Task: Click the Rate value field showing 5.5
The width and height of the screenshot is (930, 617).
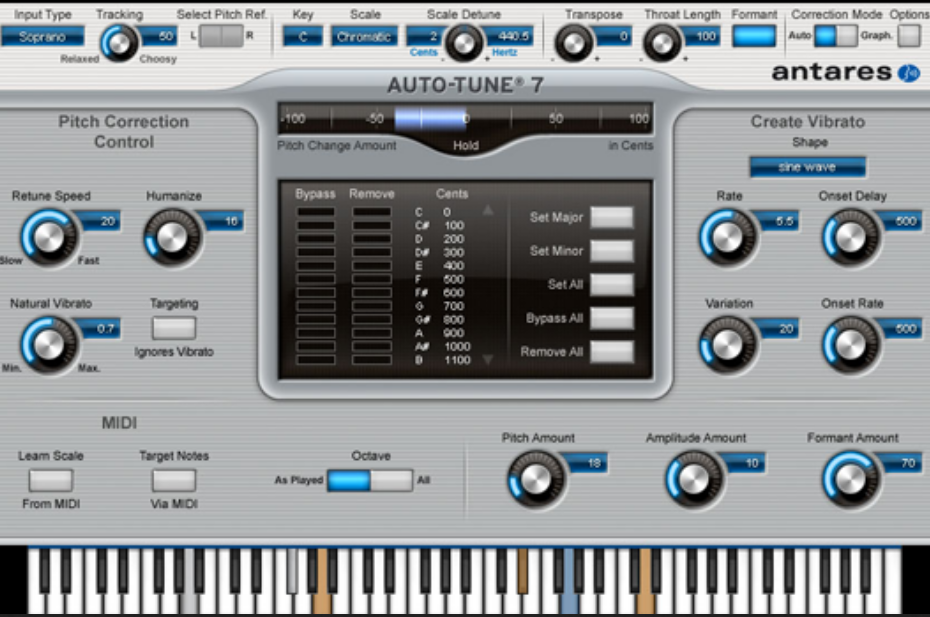Action: [x=779, y=221]
